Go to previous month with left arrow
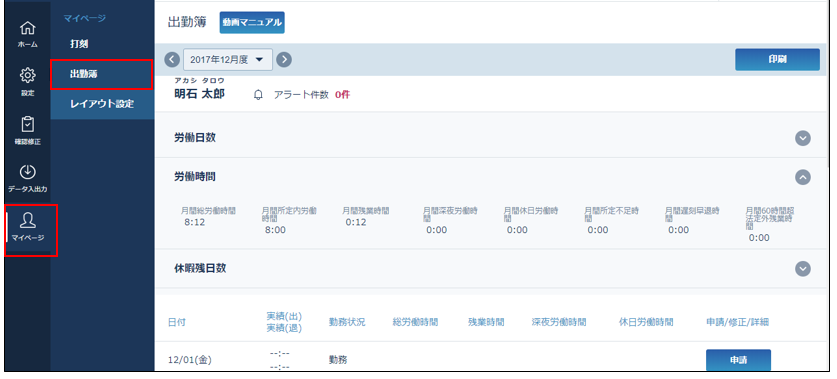 click(x=172, y=60)
